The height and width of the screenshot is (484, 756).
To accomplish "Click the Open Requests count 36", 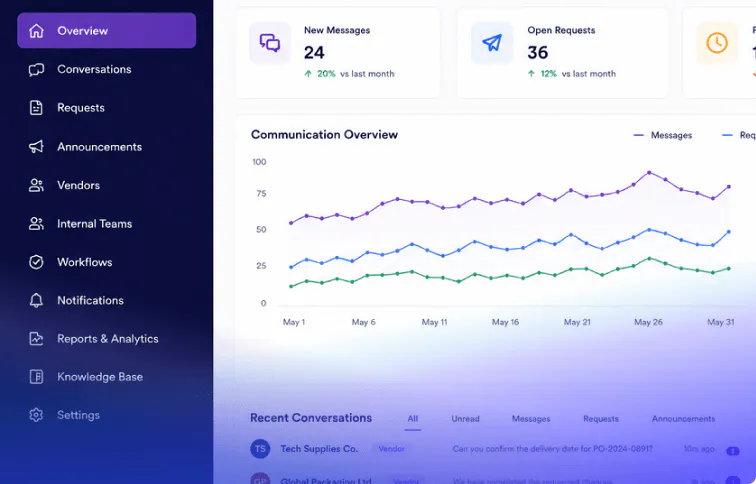I will tap(538, 53).
